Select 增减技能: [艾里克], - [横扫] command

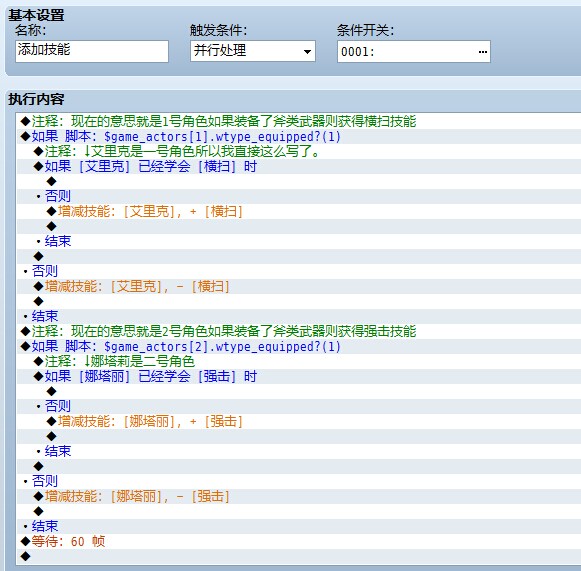click(299, 286)
